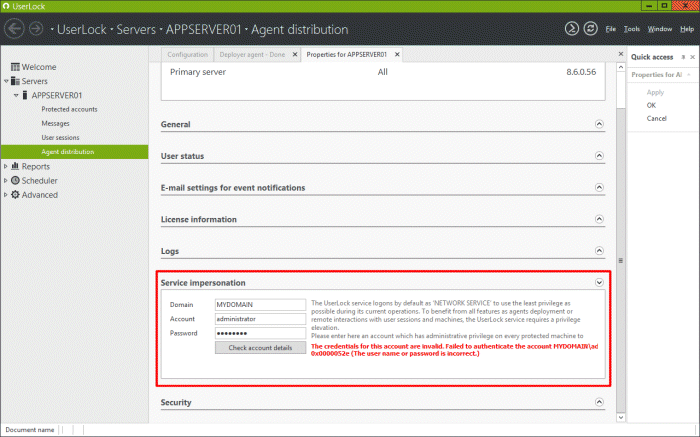Open User sessions in the tree

pos(60,137)
